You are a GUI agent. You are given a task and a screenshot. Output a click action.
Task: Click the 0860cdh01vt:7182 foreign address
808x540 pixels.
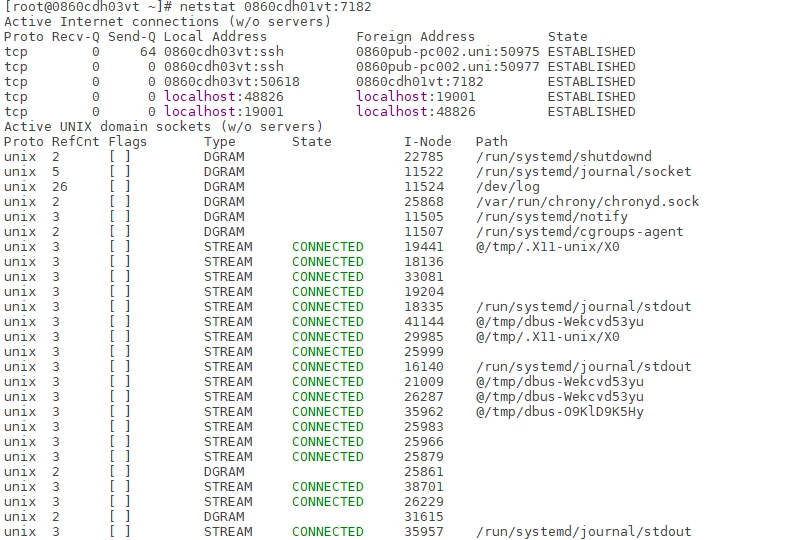click(x=419, y=81)
